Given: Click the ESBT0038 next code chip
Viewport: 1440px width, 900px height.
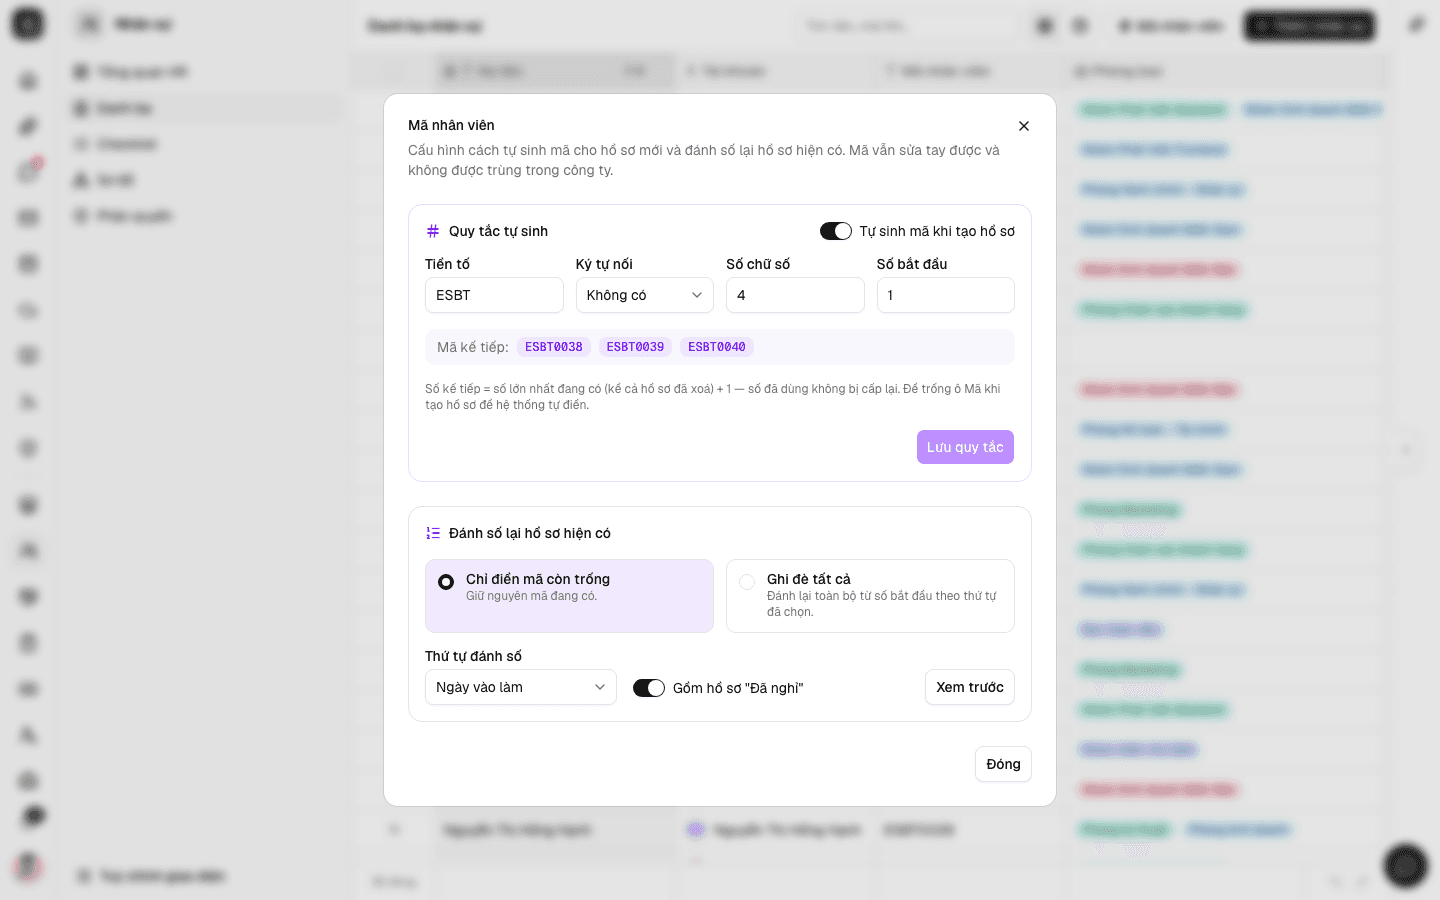Looking at the screenshot, I should click(x=554, y=347).
